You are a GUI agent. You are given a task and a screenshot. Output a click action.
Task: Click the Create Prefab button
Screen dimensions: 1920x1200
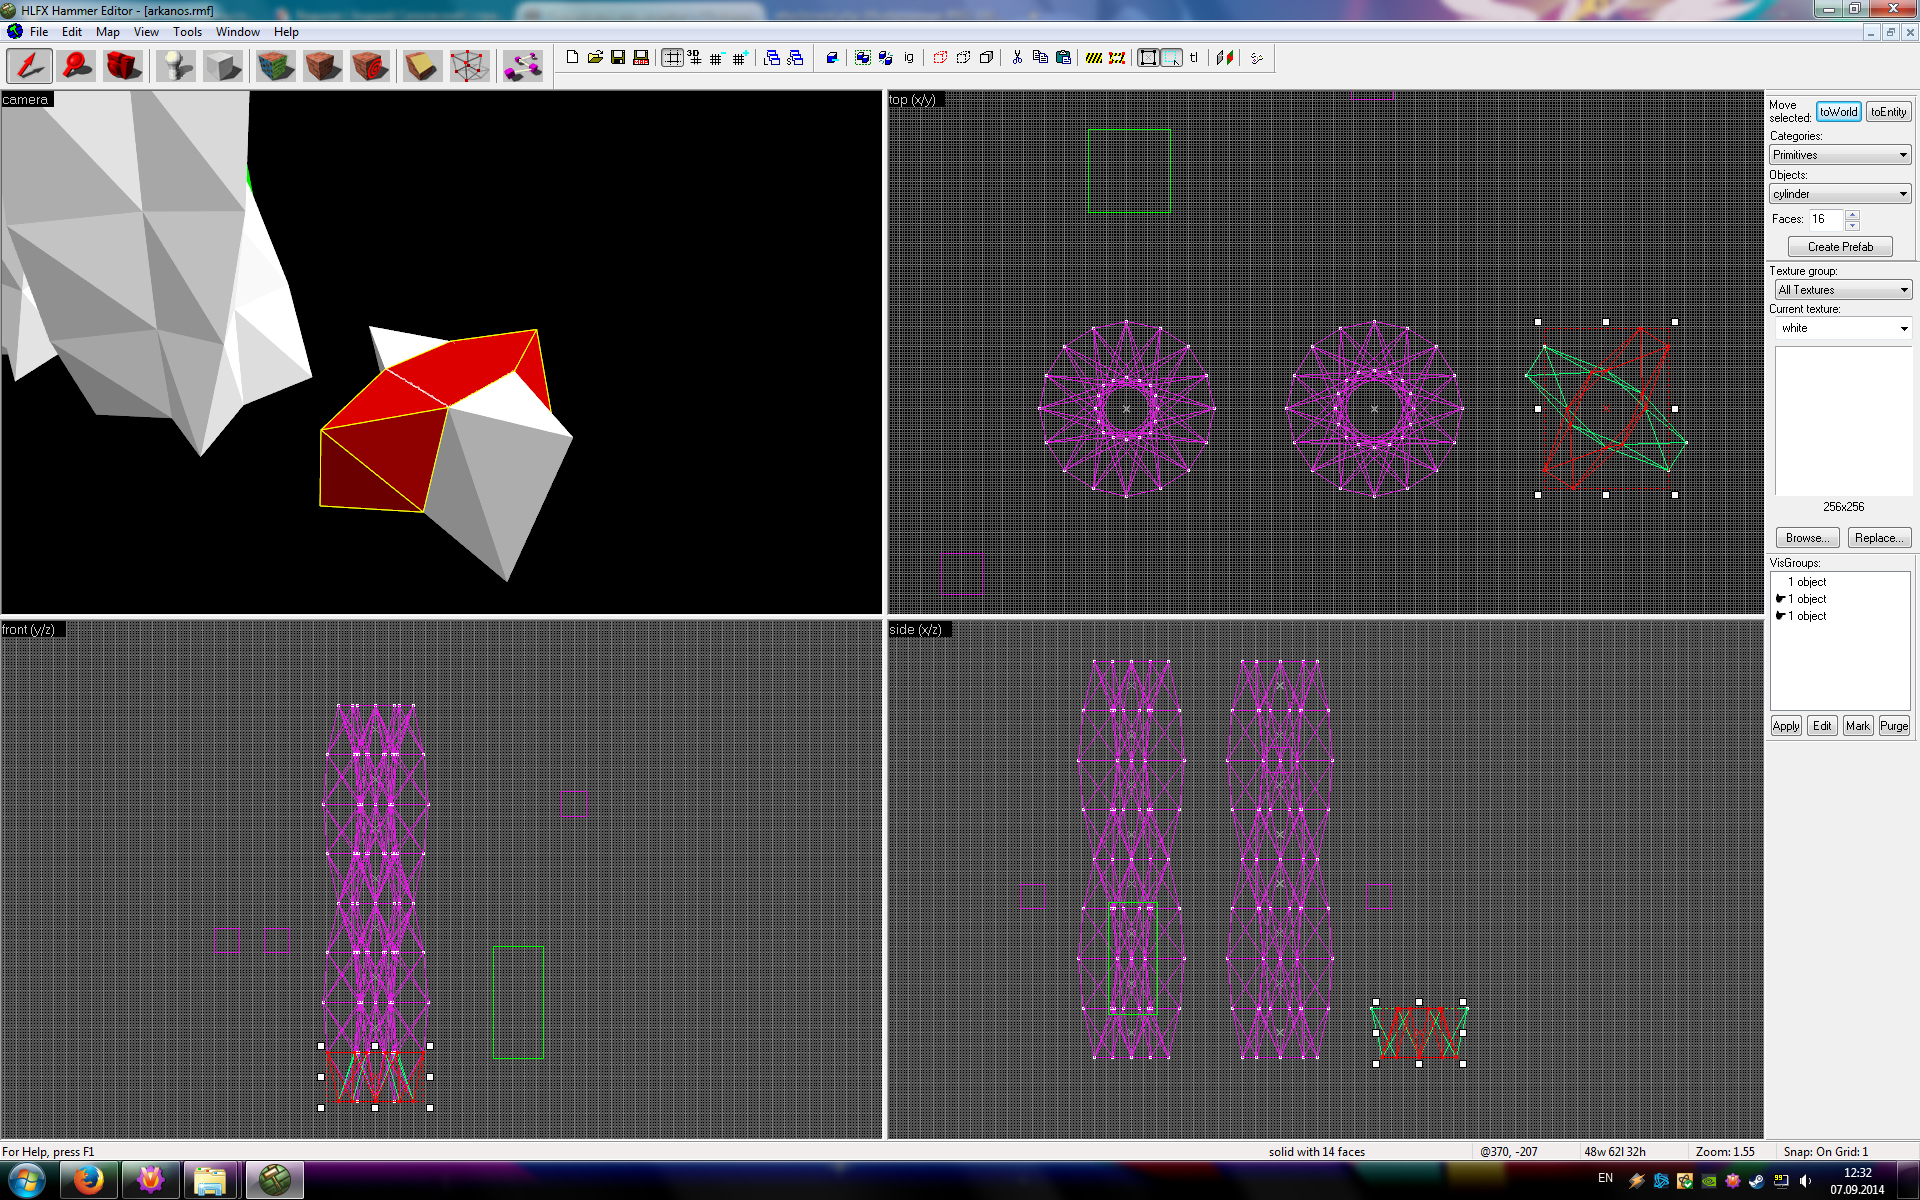1840,247
